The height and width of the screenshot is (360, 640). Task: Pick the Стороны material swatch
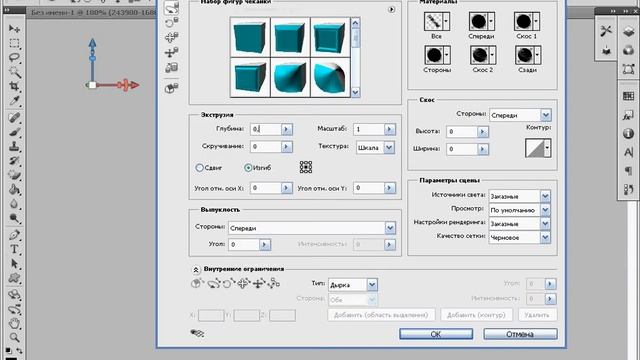(437, 55)
